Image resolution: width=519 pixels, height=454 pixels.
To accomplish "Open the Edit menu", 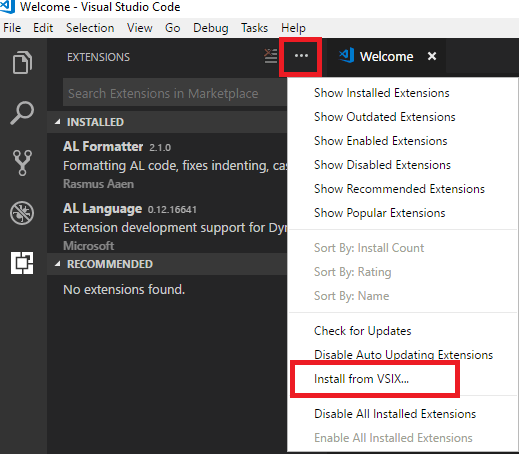I will [43, 28].
